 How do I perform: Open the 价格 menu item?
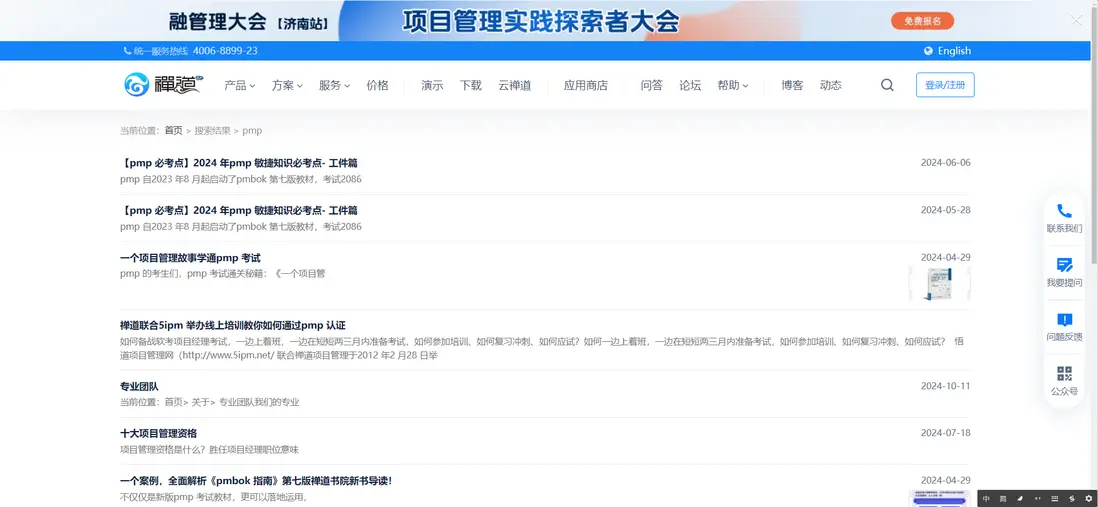[x=377, y=85]
